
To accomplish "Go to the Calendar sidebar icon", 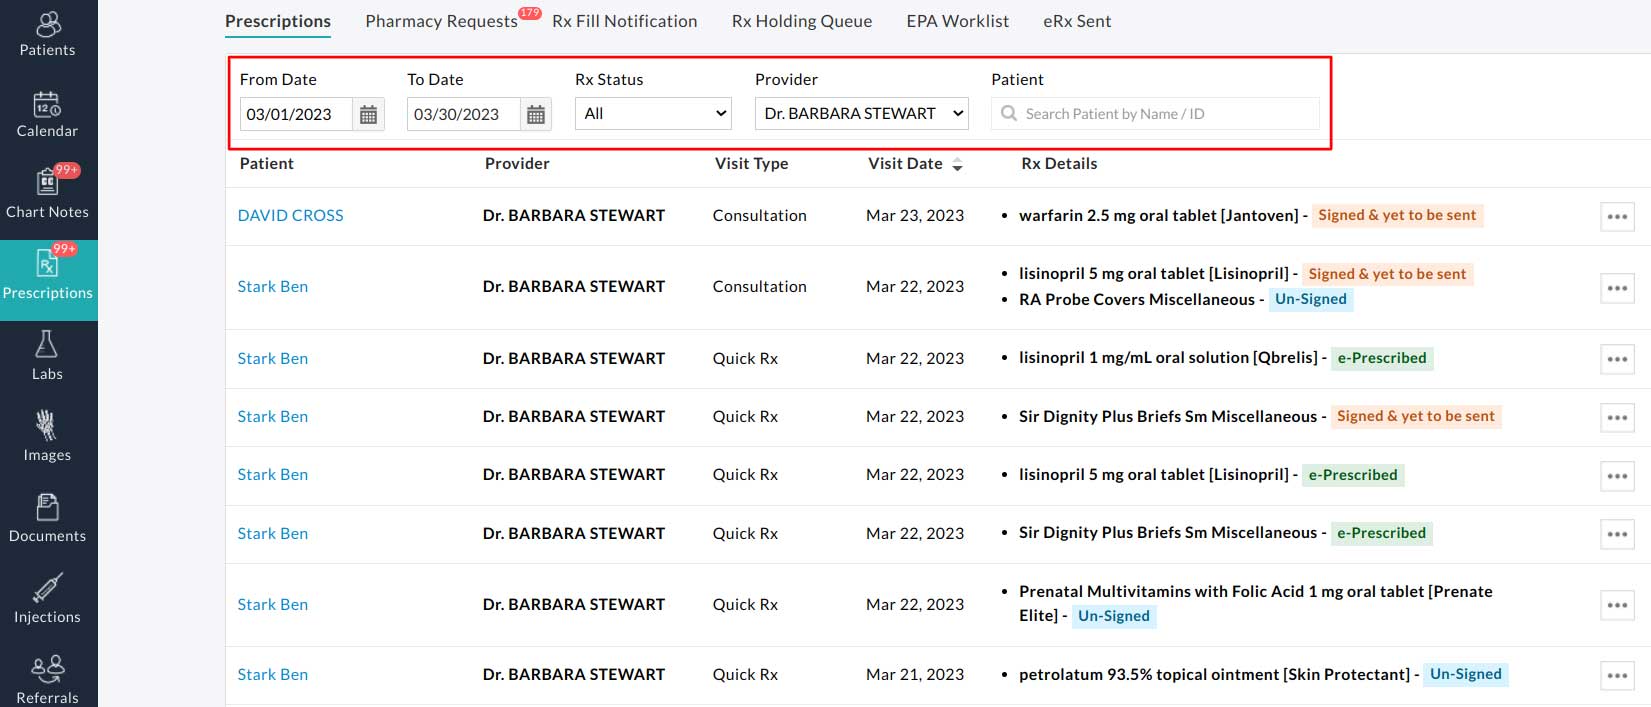I will tap(47, 105).
